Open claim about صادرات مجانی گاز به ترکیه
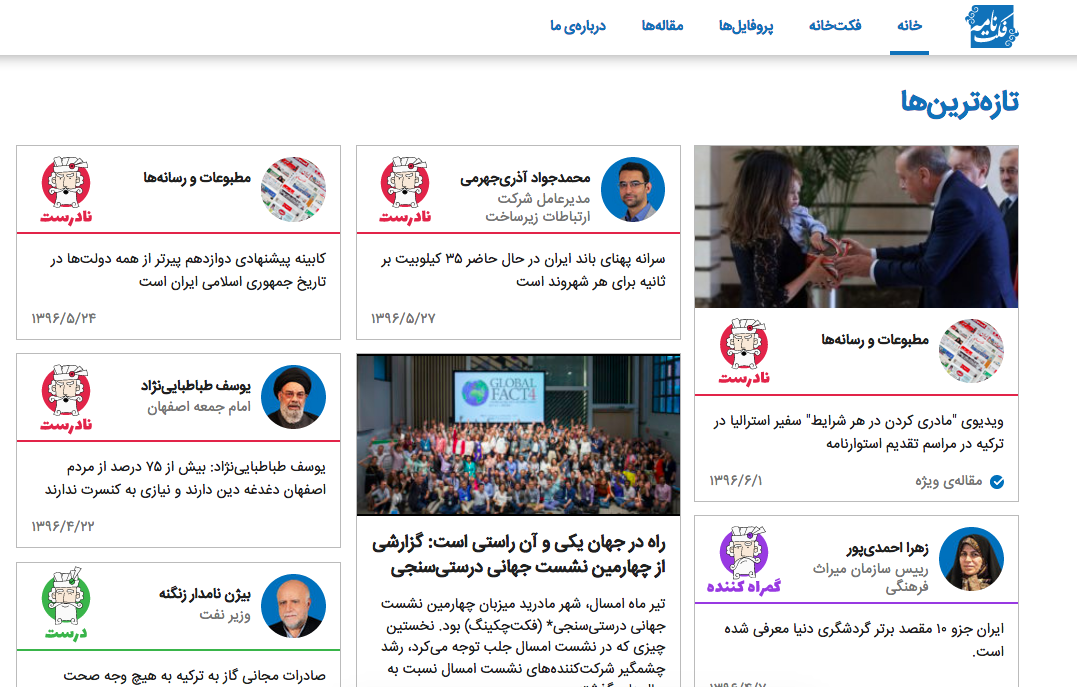 coord(194,676)
